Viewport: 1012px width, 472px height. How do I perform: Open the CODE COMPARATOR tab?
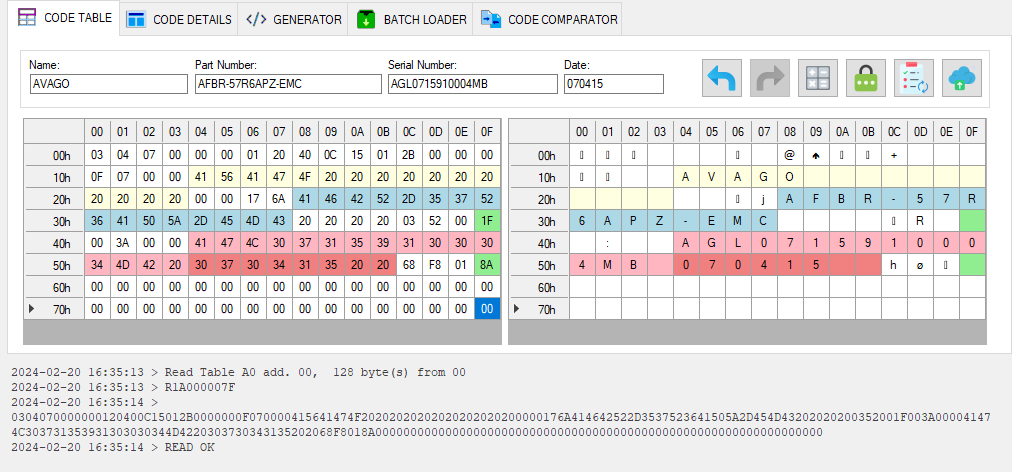click(548, 19)
